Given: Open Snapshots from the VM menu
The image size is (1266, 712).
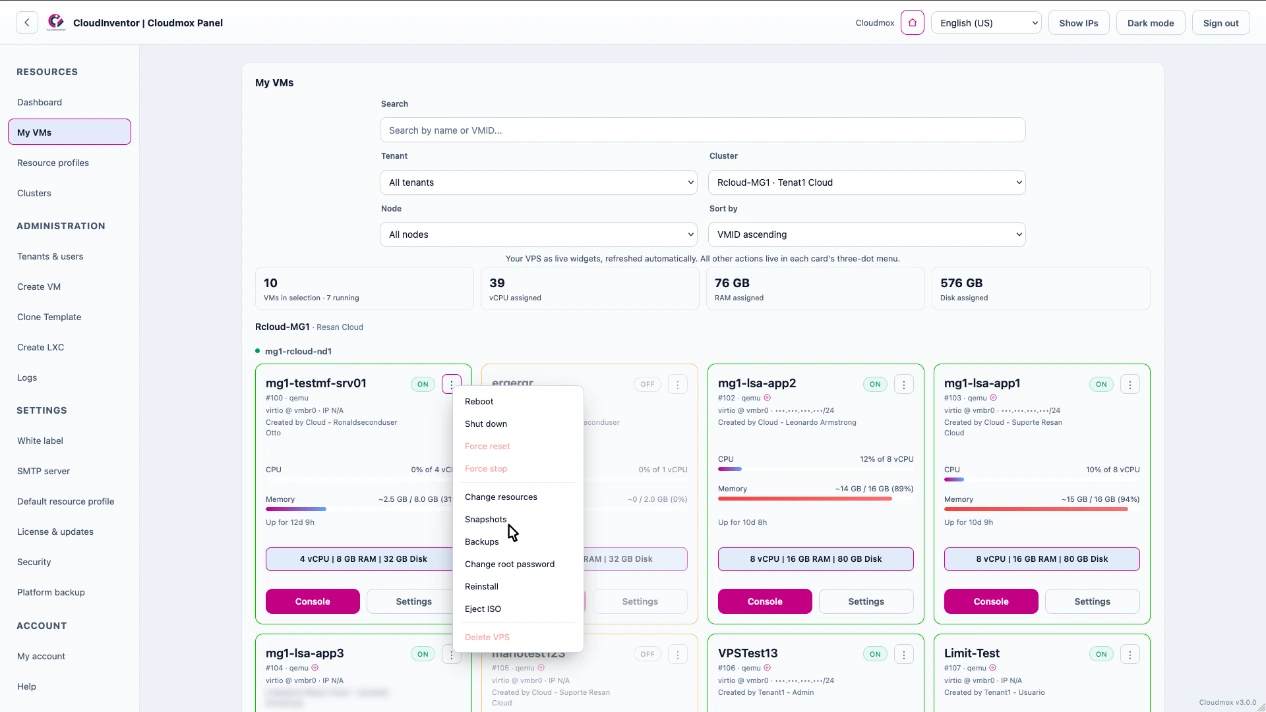Looking at the screenshot, I should pos(518,519).
